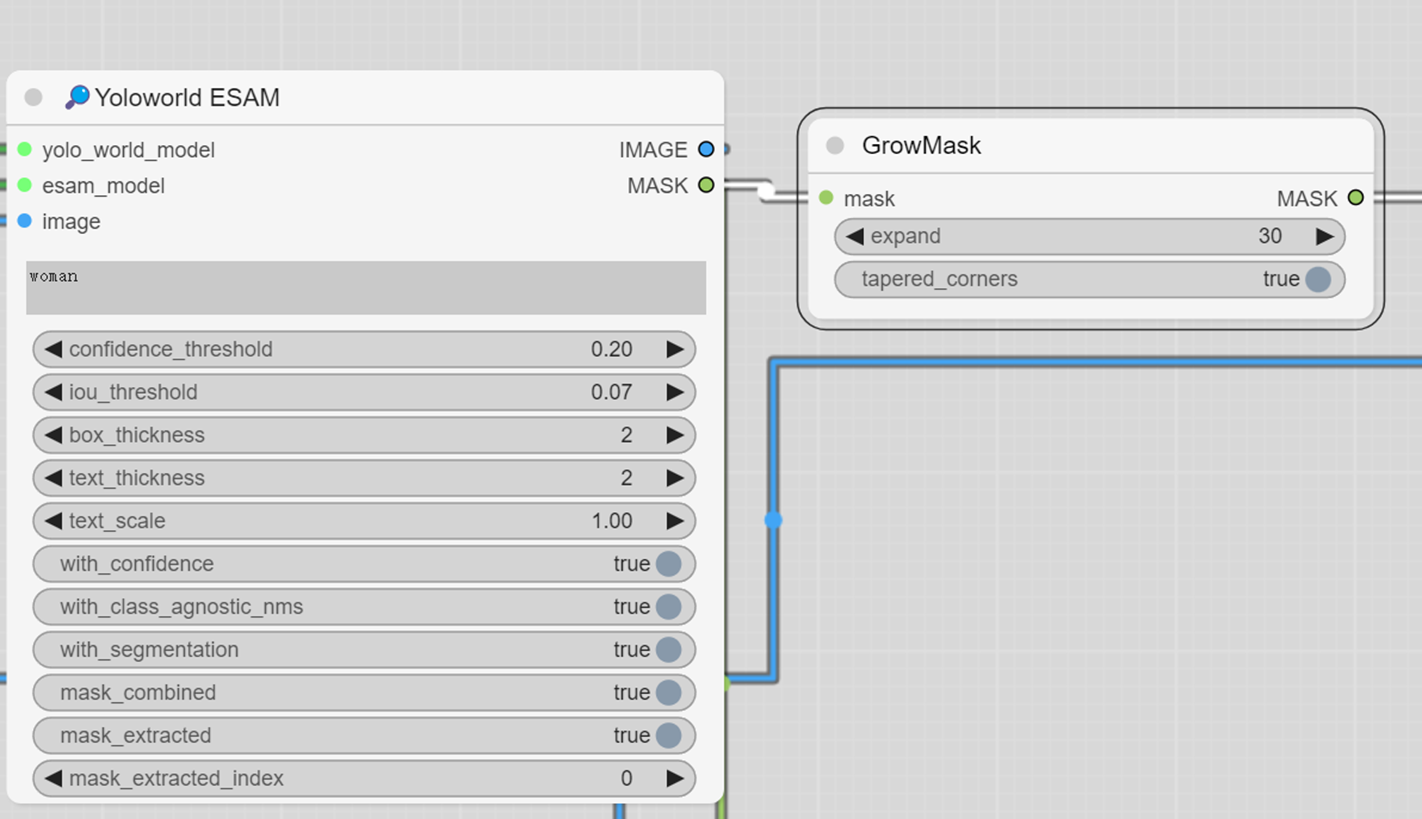
Task: Click the confidence_threshold value 0.20
Action: click(x=612, y=349)
